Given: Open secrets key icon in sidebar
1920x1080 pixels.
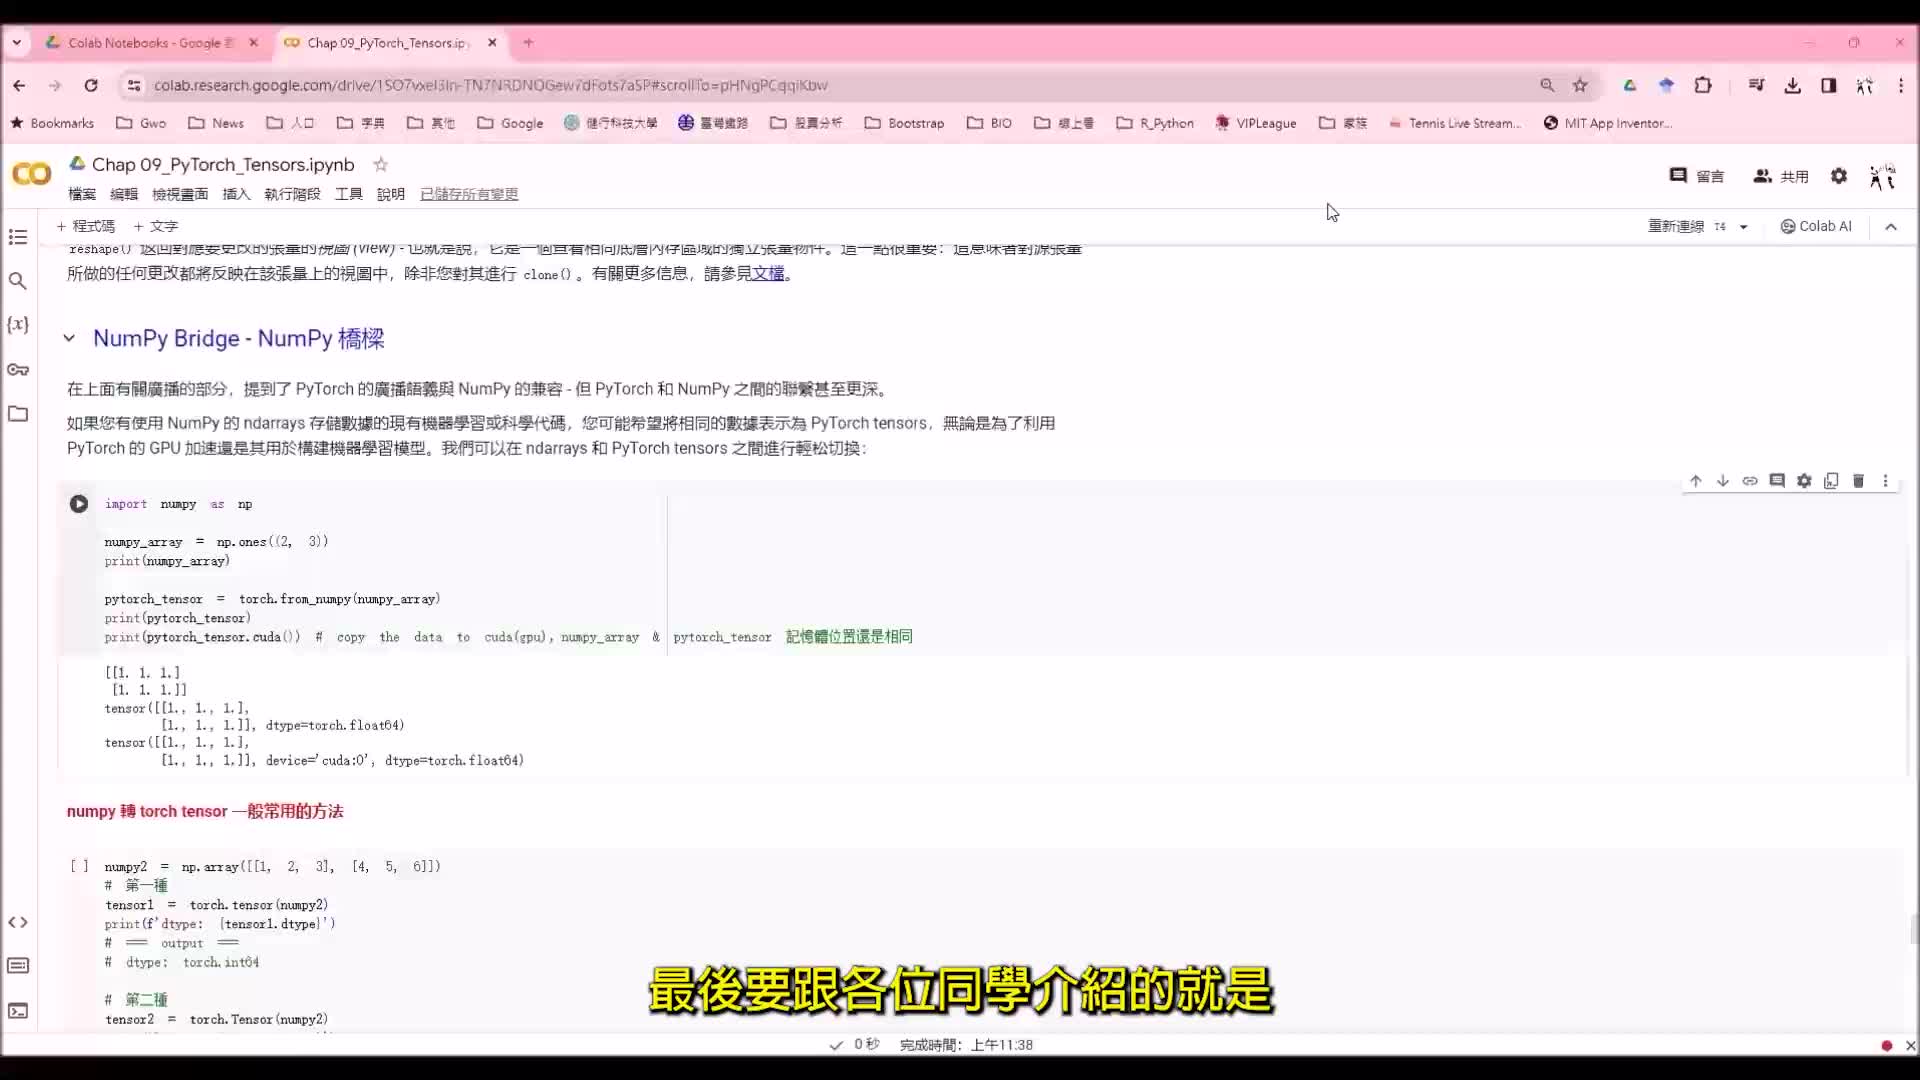Looking at the screenshot, I should coord(18,370).
